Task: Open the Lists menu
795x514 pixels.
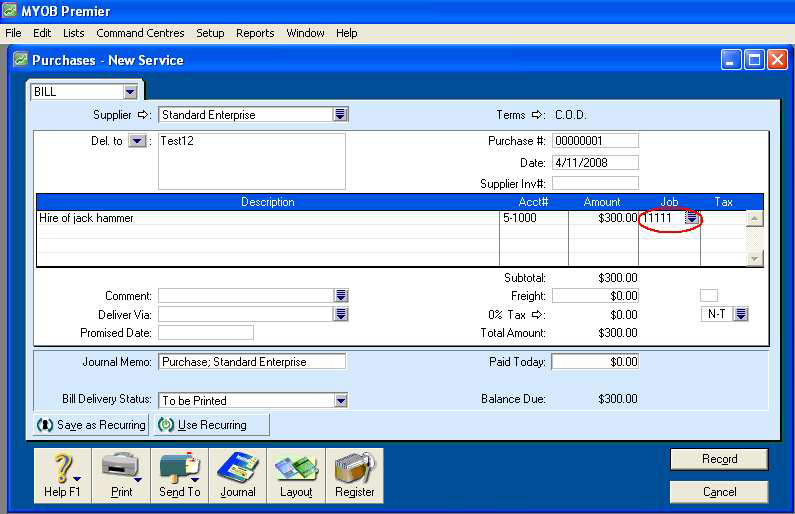Action: click(x=74, y=33)
